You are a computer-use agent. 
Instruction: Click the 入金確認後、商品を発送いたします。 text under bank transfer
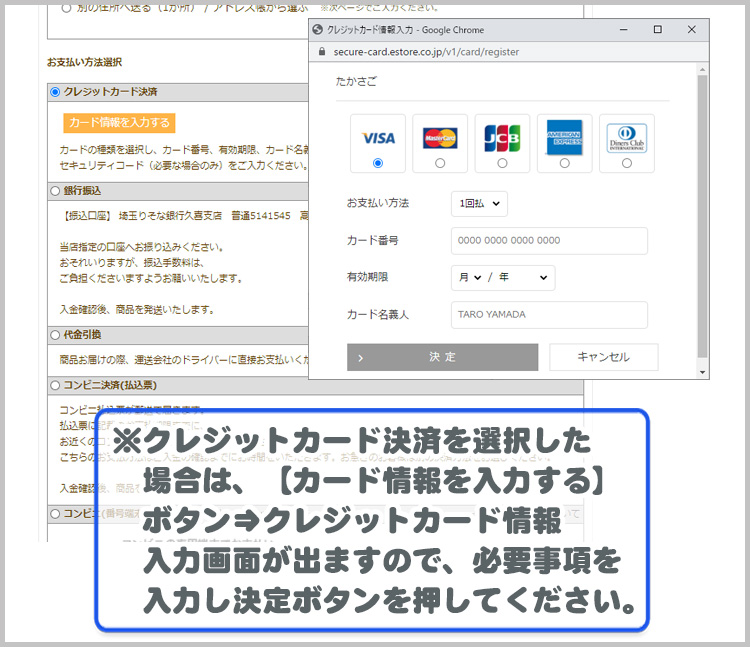[137, 310]
